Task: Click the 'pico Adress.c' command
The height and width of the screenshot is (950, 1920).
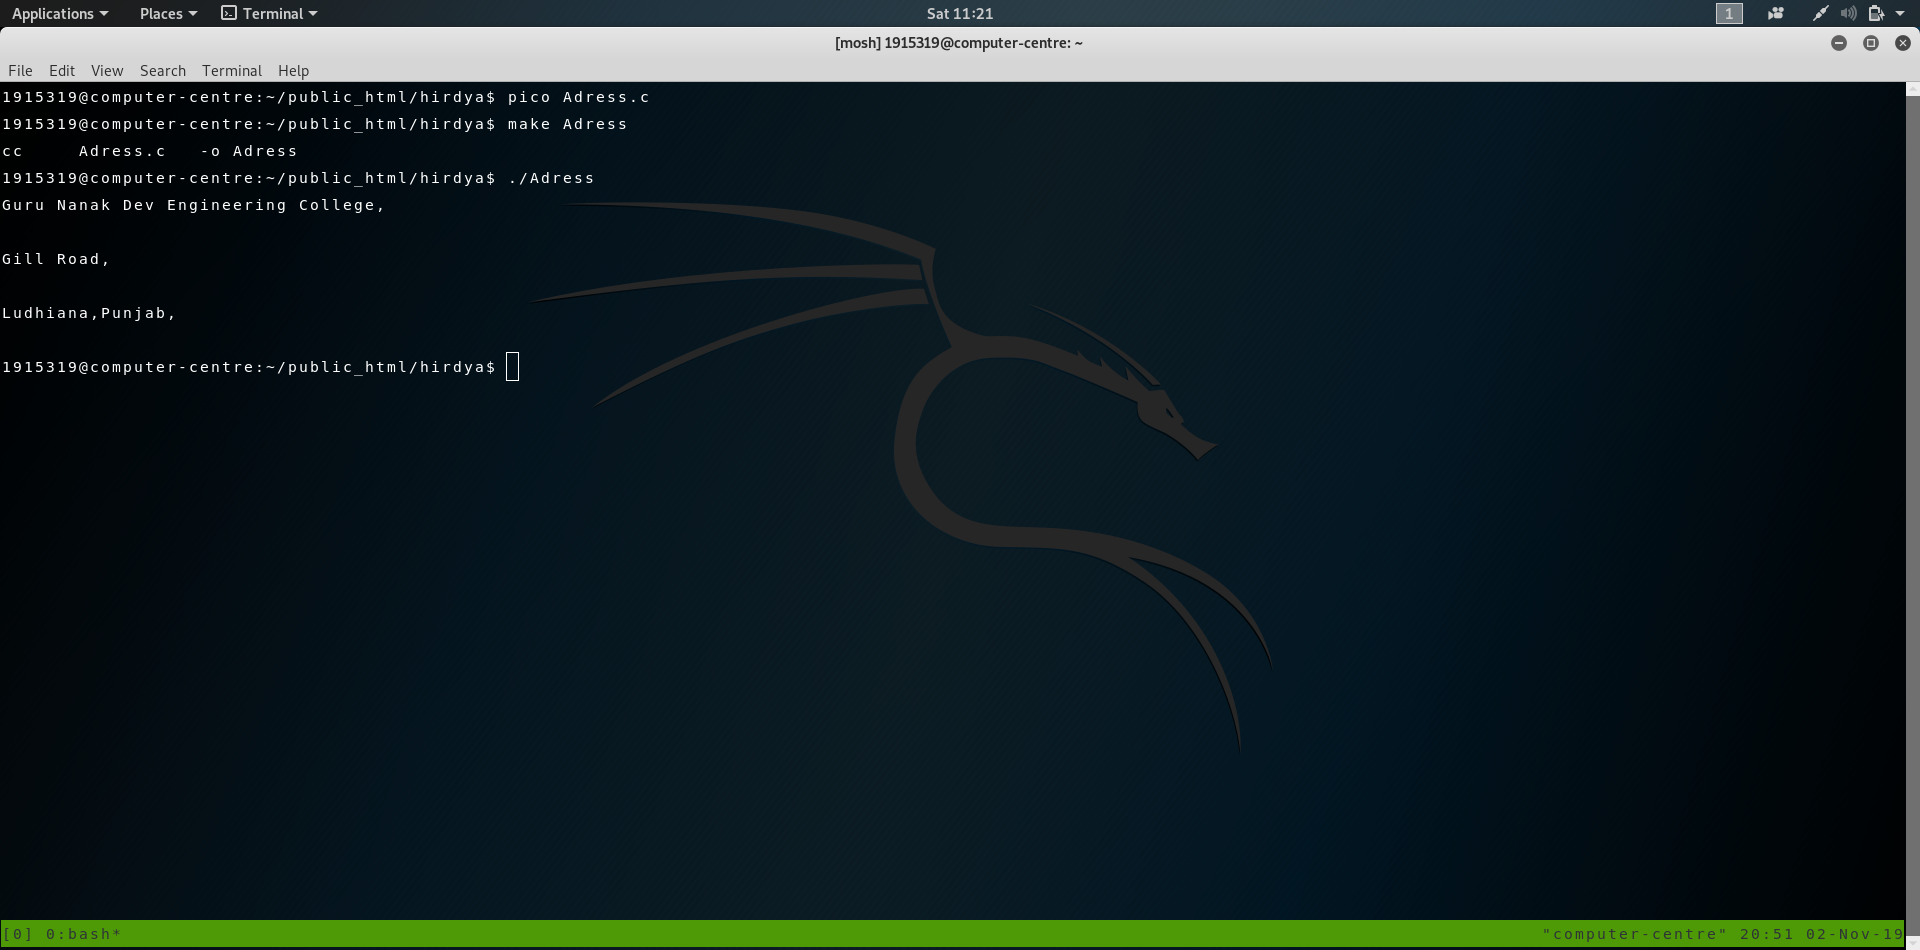Action: pyautogui.click(x=579, y=97)
